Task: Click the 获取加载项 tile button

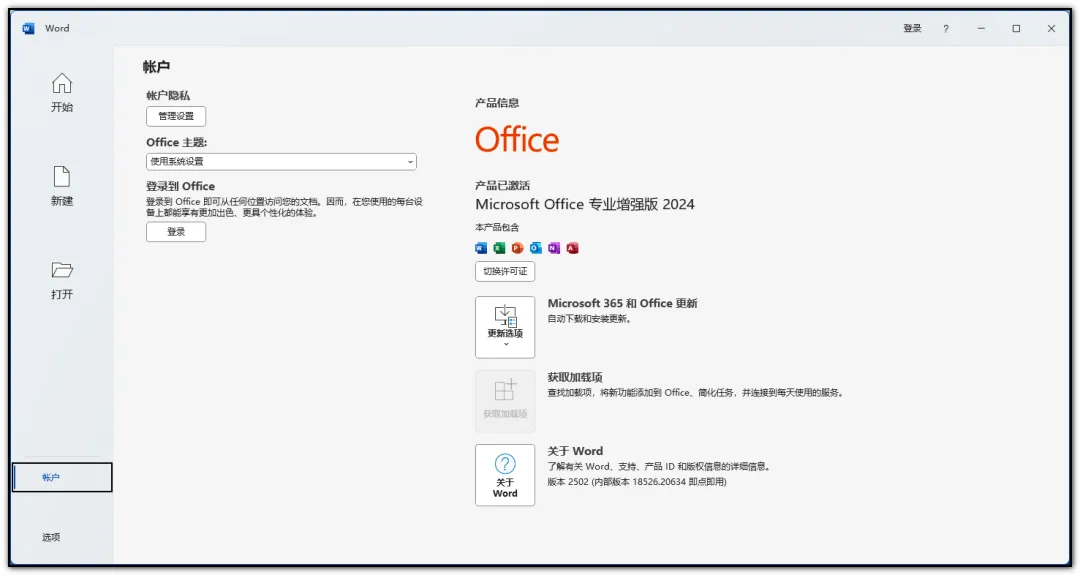Action: point(505,401)
